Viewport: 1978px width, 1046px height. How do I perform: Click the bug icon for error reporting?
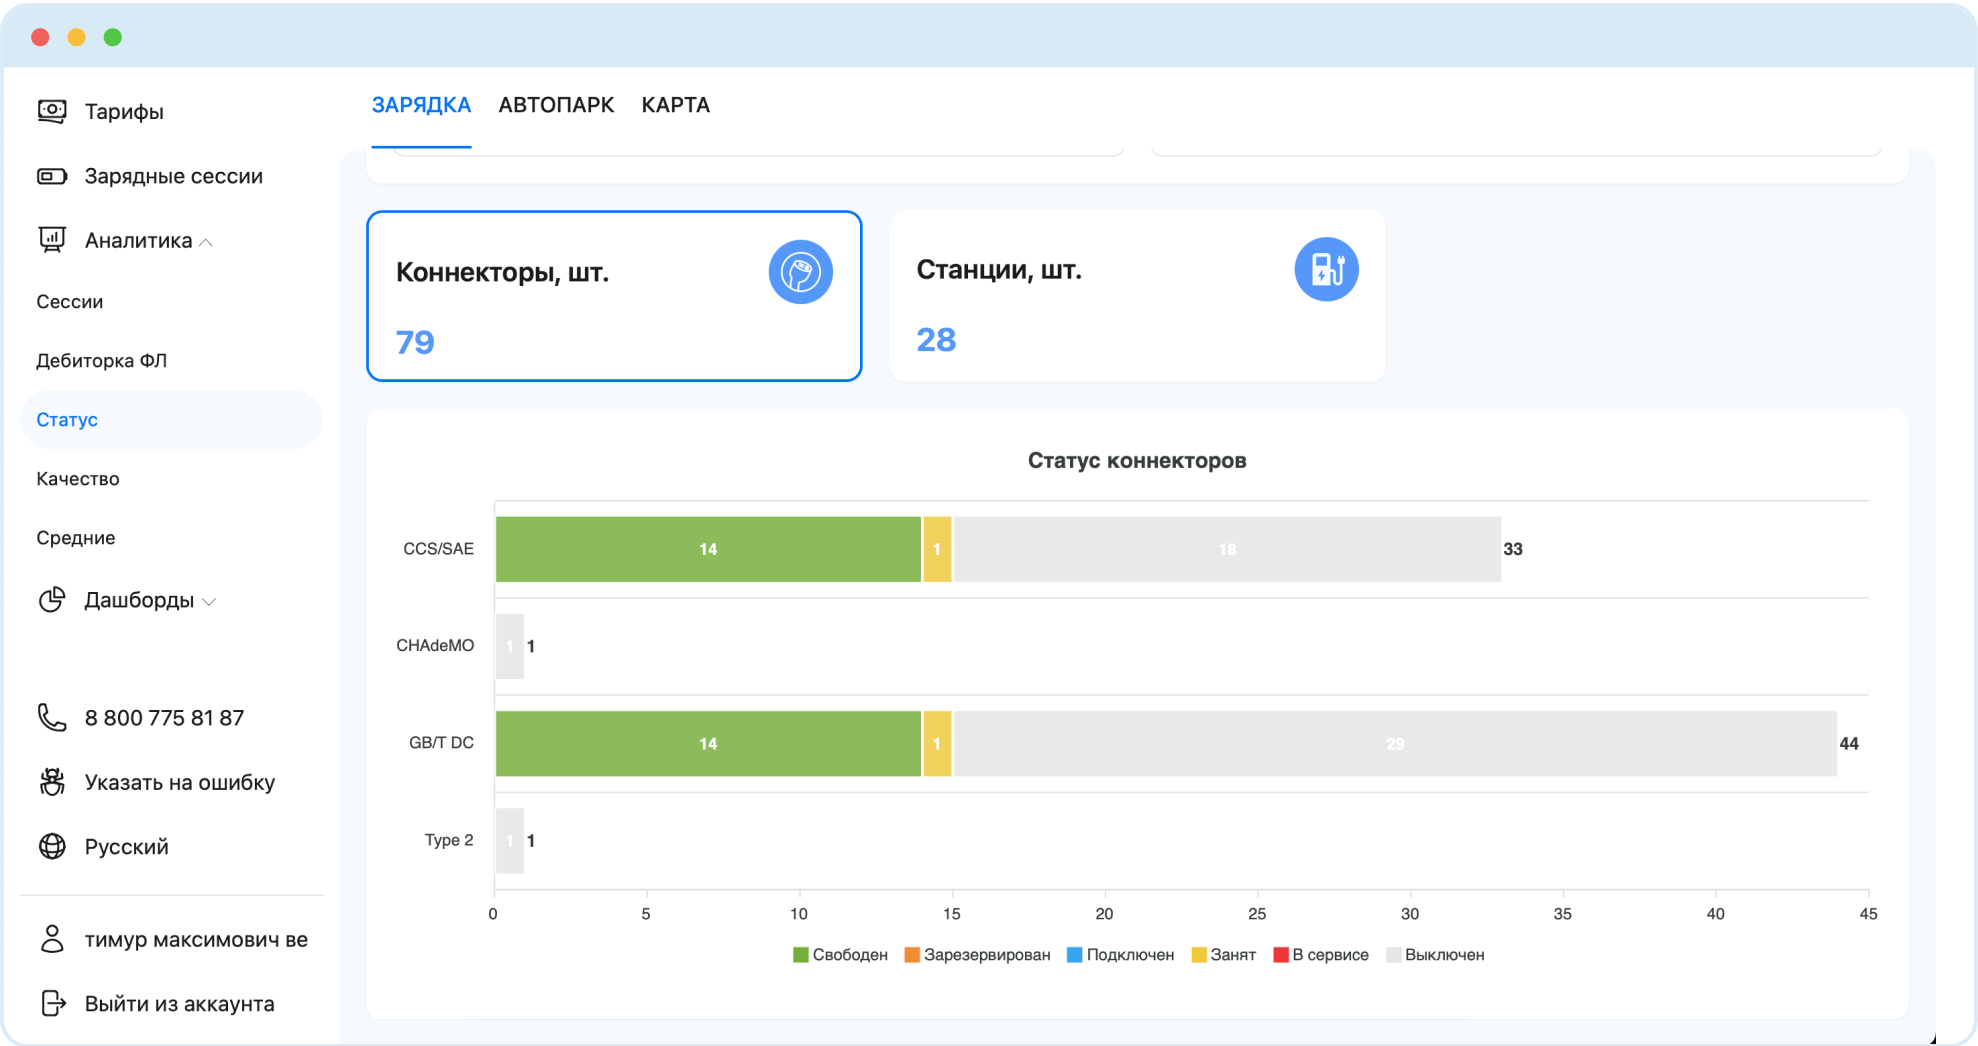point(52,782)
